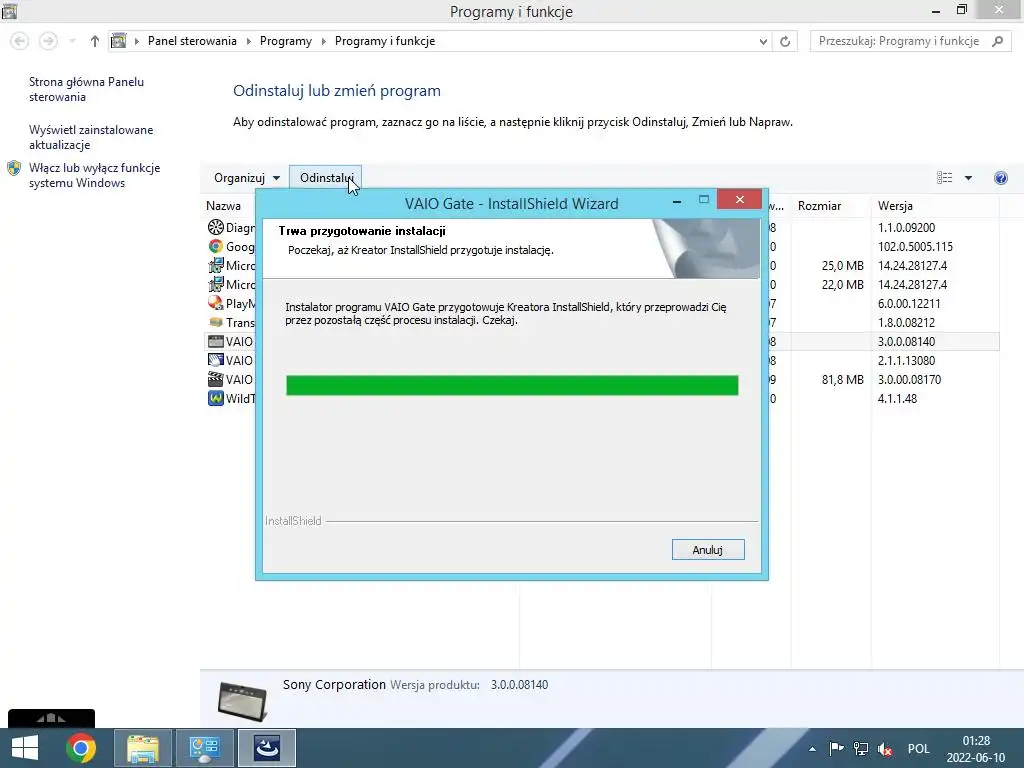Open File Explorer from the taskbar
Viewport: 1024px width, 768px height.
(x=143, y=748)
